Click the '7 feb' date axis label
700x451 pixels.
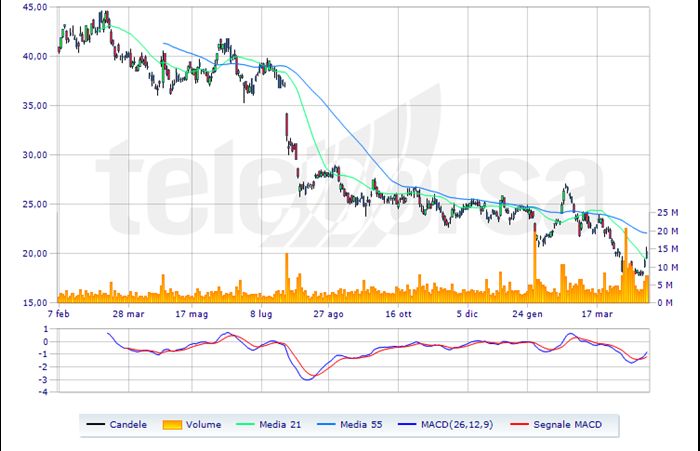[59, 313]
